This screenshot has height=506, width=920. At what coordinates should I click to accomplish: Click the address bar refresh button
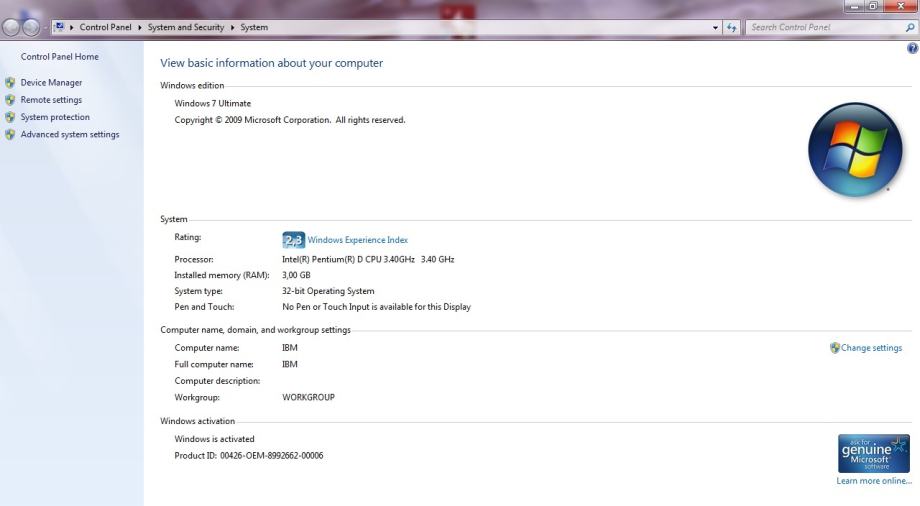click(731, 28)
